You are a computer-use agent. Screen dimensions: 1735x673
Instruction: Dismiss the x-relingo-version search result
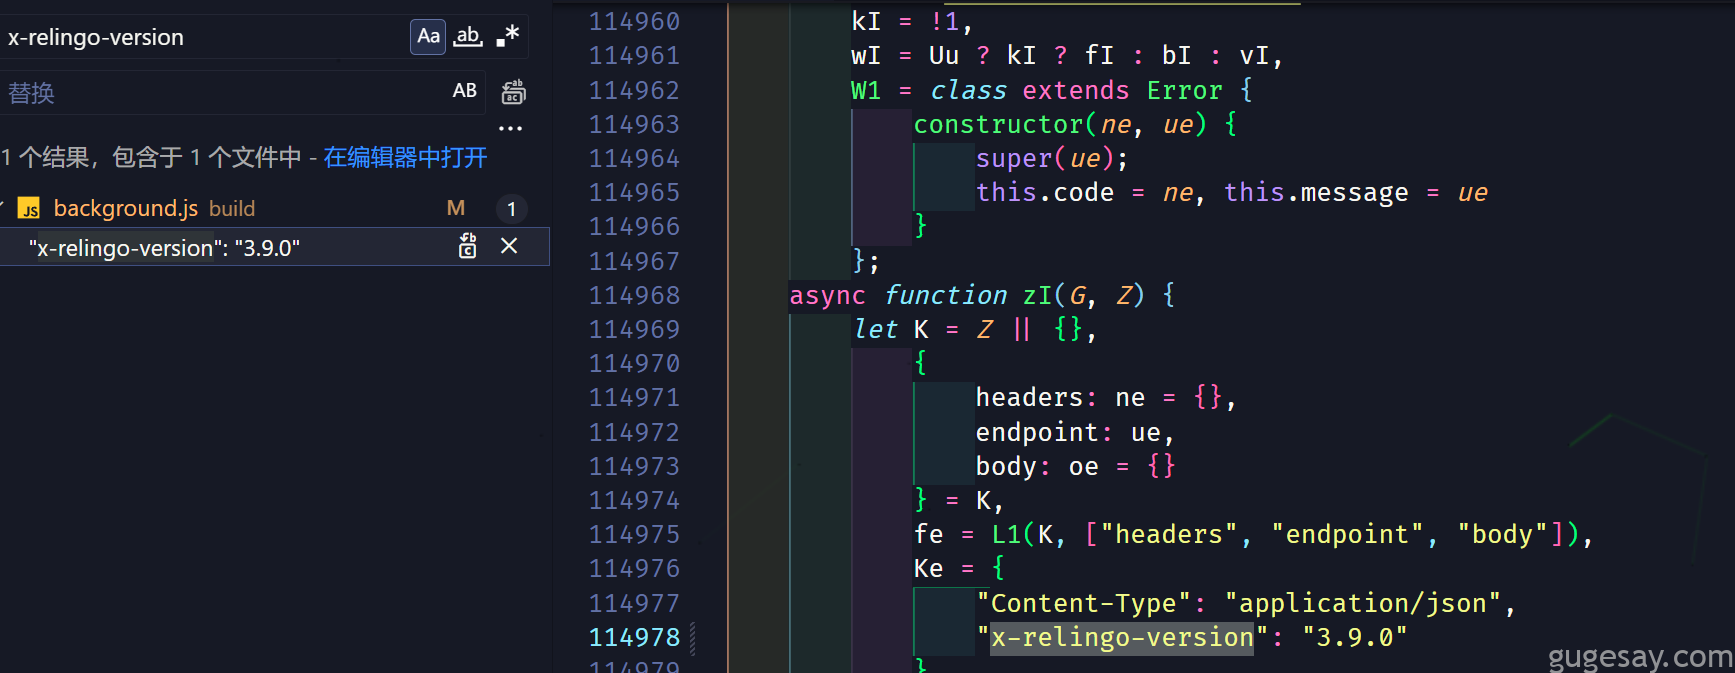point(509,246)
